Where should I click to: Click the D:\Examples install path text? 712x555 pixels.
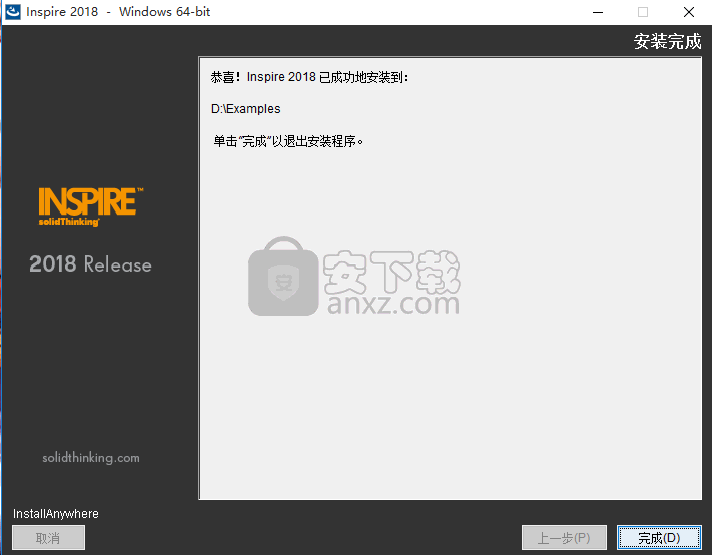pos(246,109)
